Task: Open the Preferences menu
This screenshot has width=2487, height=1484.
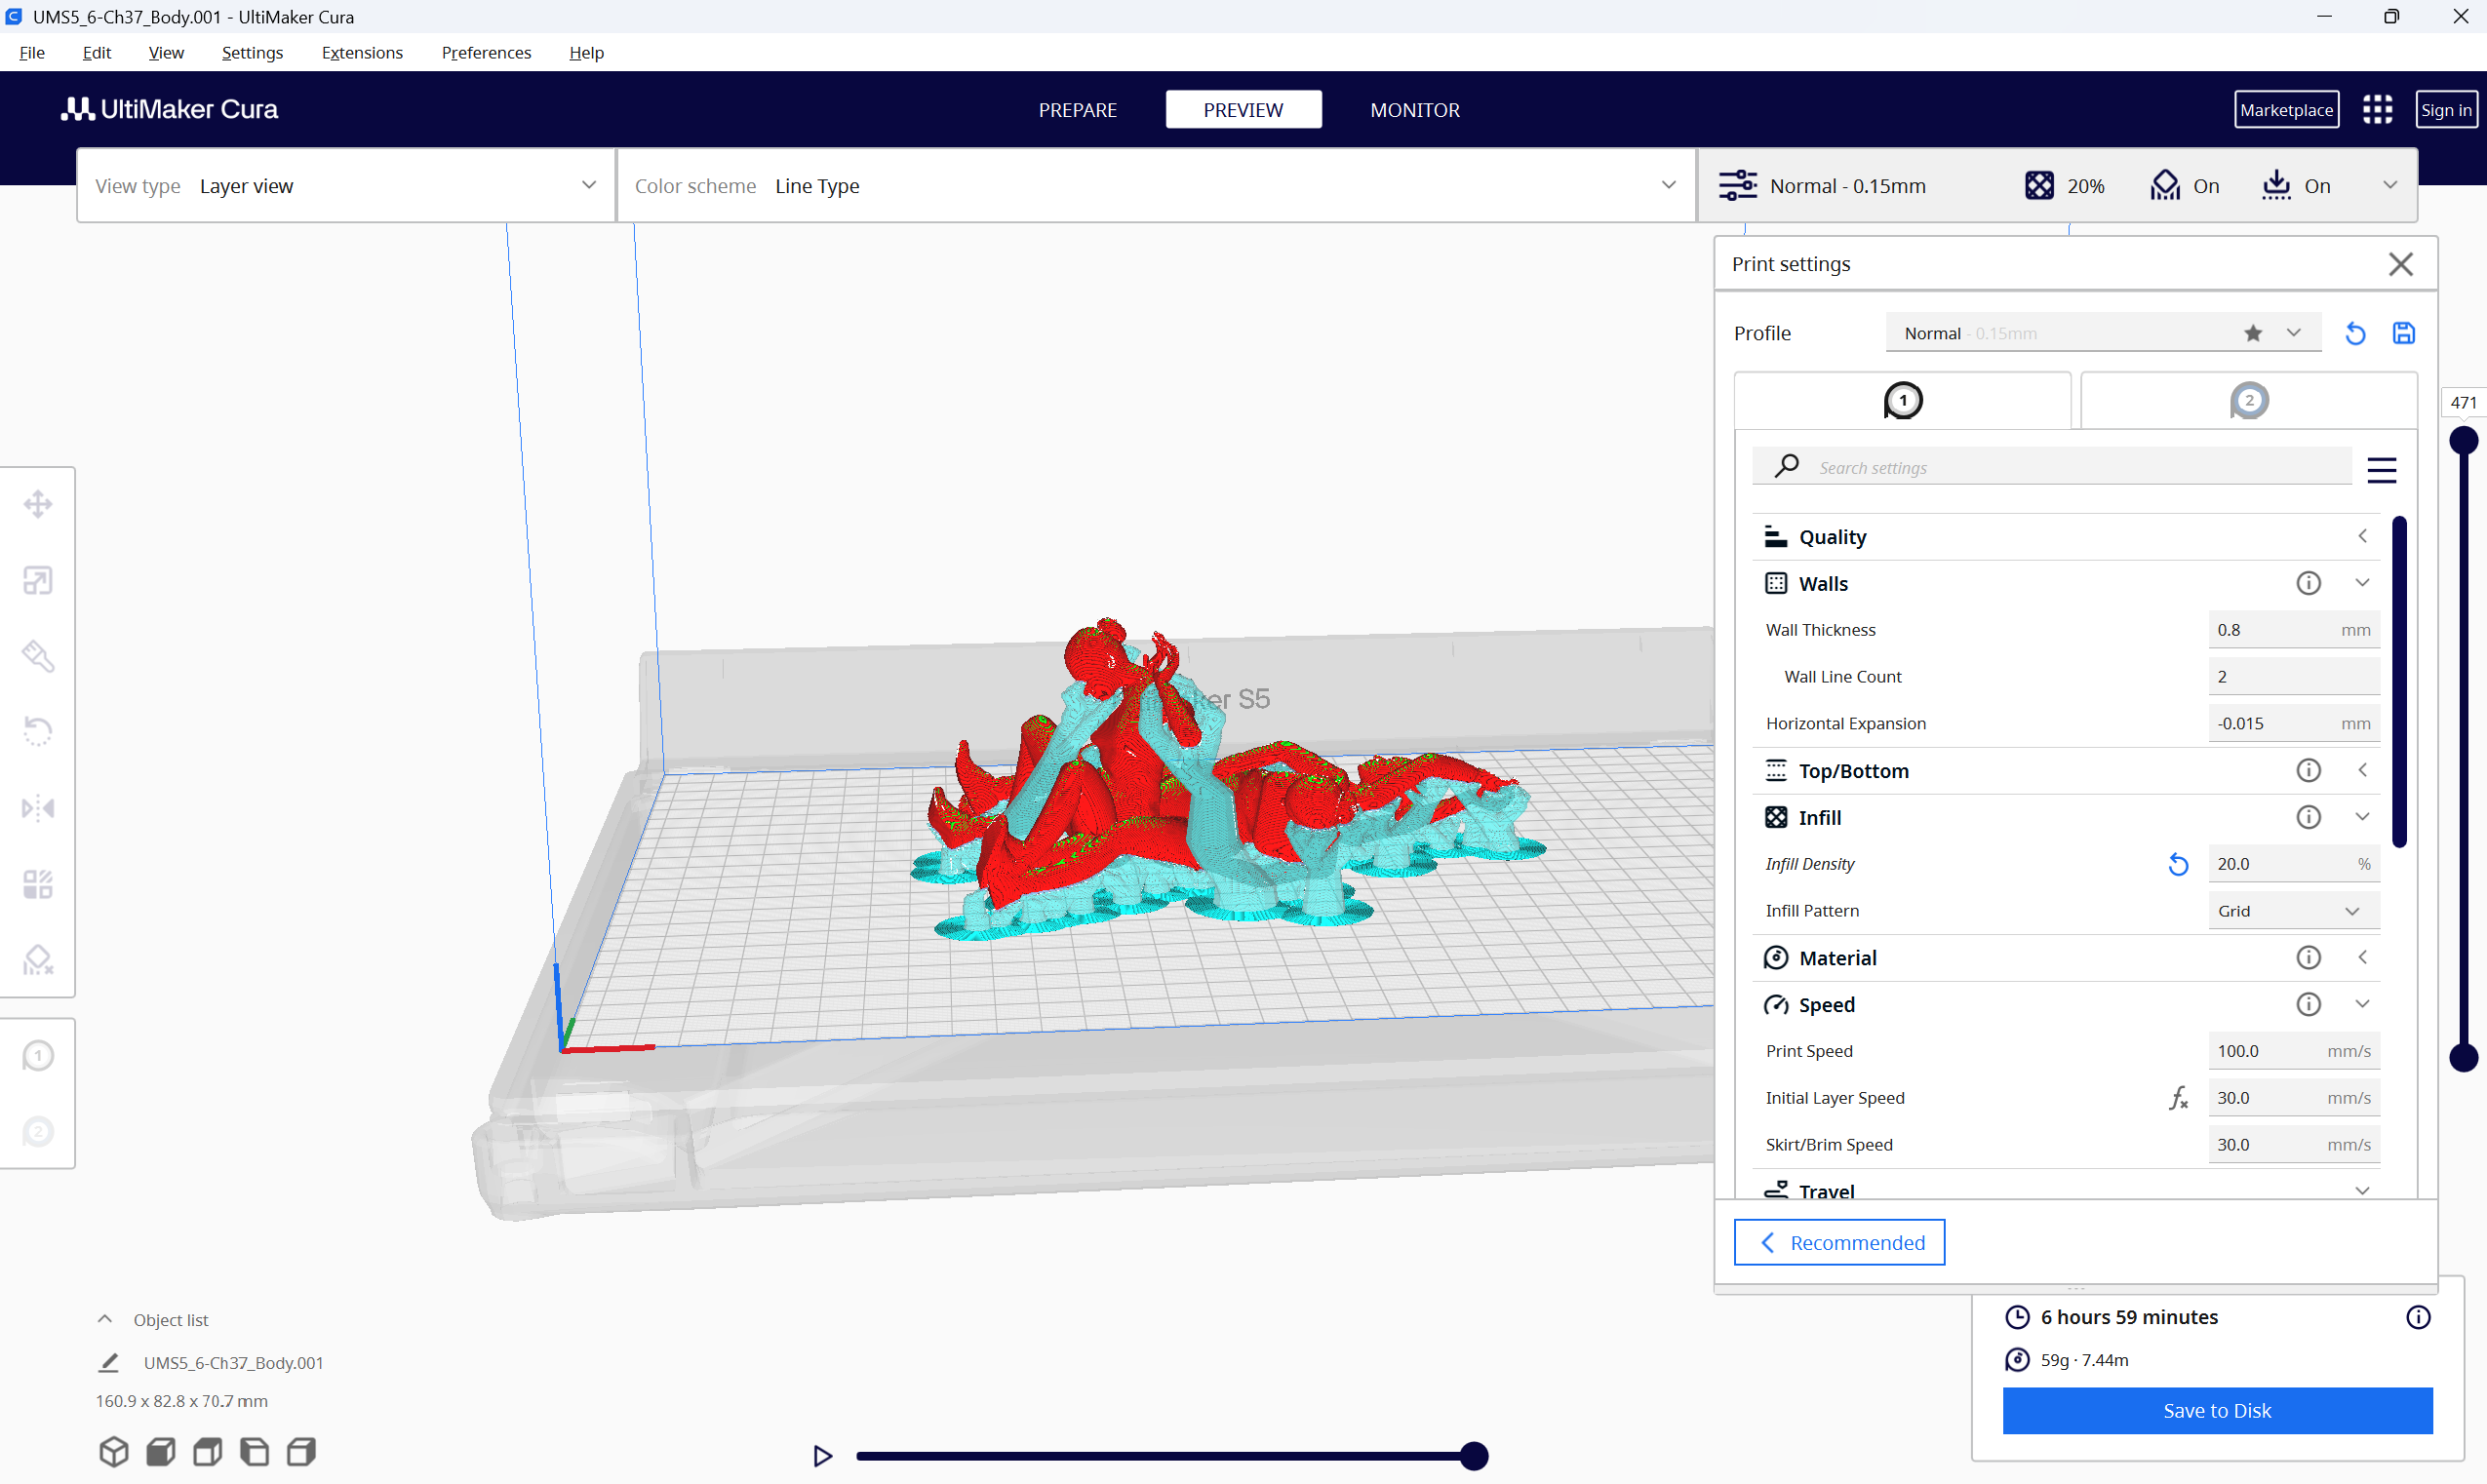Action: click(x=486, y=53)
